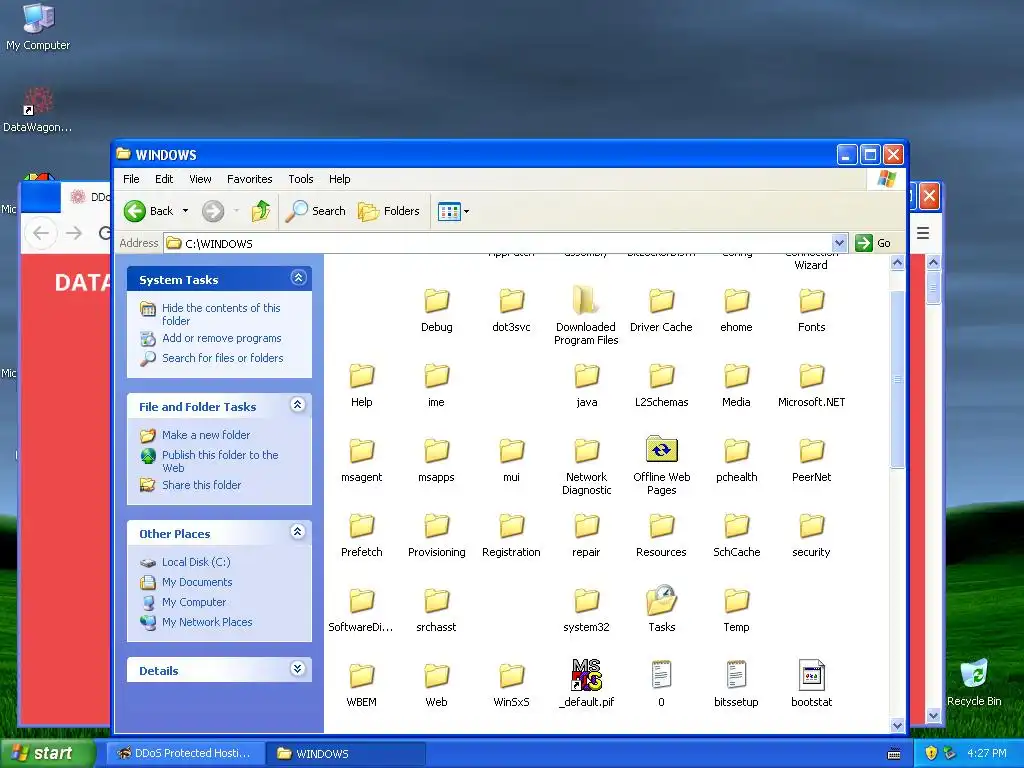Viewport: 1024px width, 768px height.
Task: Select the Microsoft.NET folder
Action: click(811, 385)
